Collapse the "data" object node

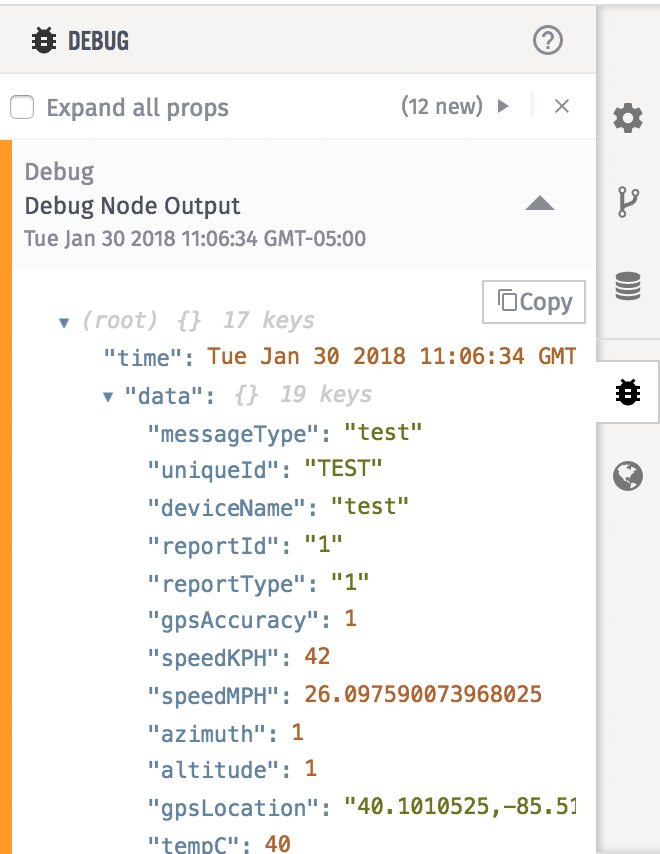[x=108, y=396]
